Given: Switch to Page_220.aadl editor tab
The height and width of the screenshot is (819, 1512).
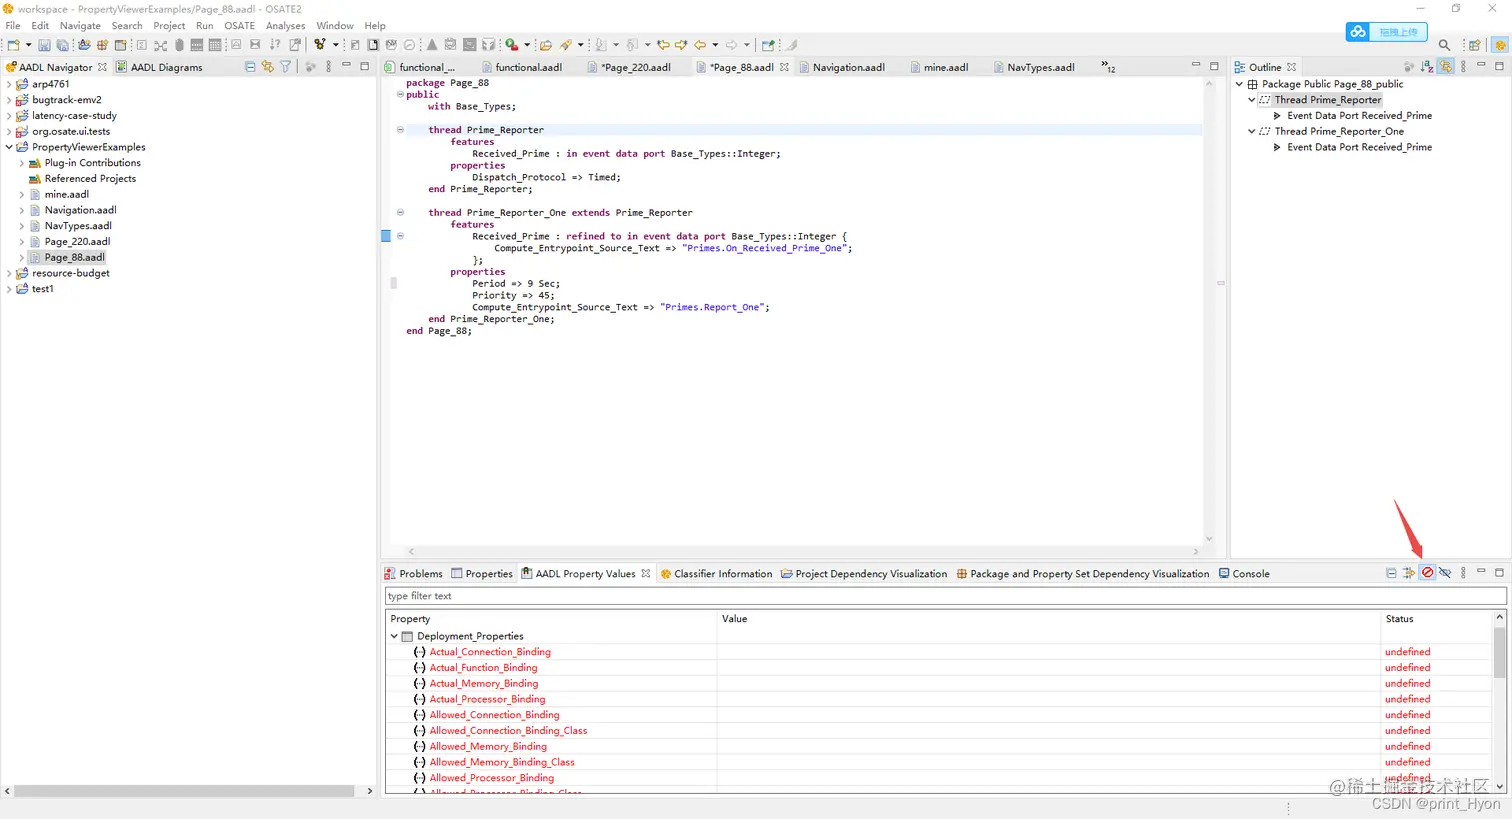Looking at the screenshot, I should 629,67.
